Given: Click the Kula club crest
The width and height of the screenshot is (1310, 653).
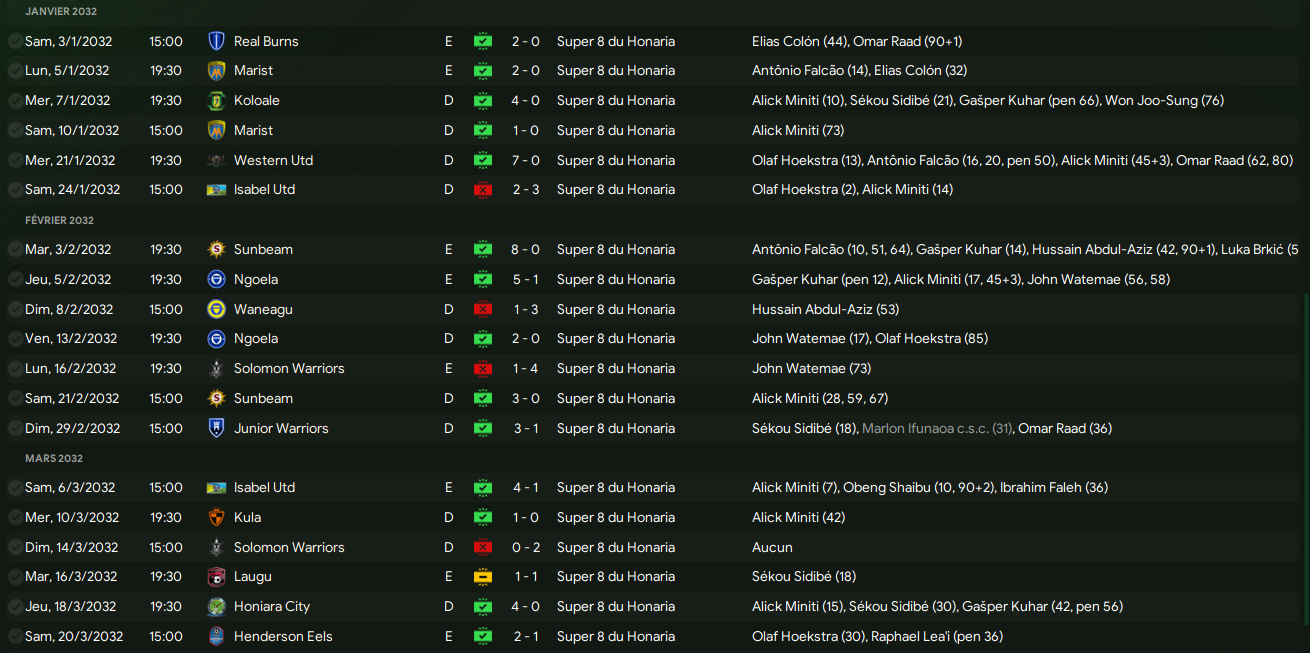Looking at the screenshot, I should (216, 517).
